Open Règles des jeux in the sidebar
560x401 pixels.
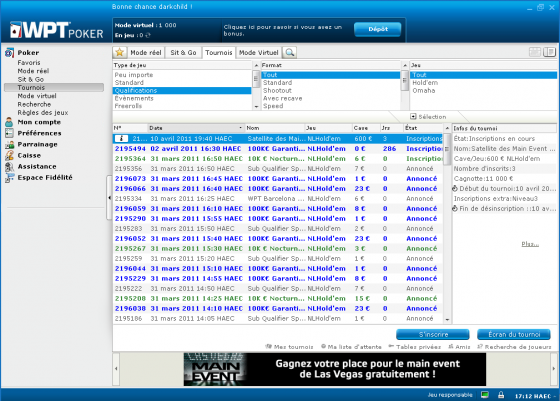43,112
